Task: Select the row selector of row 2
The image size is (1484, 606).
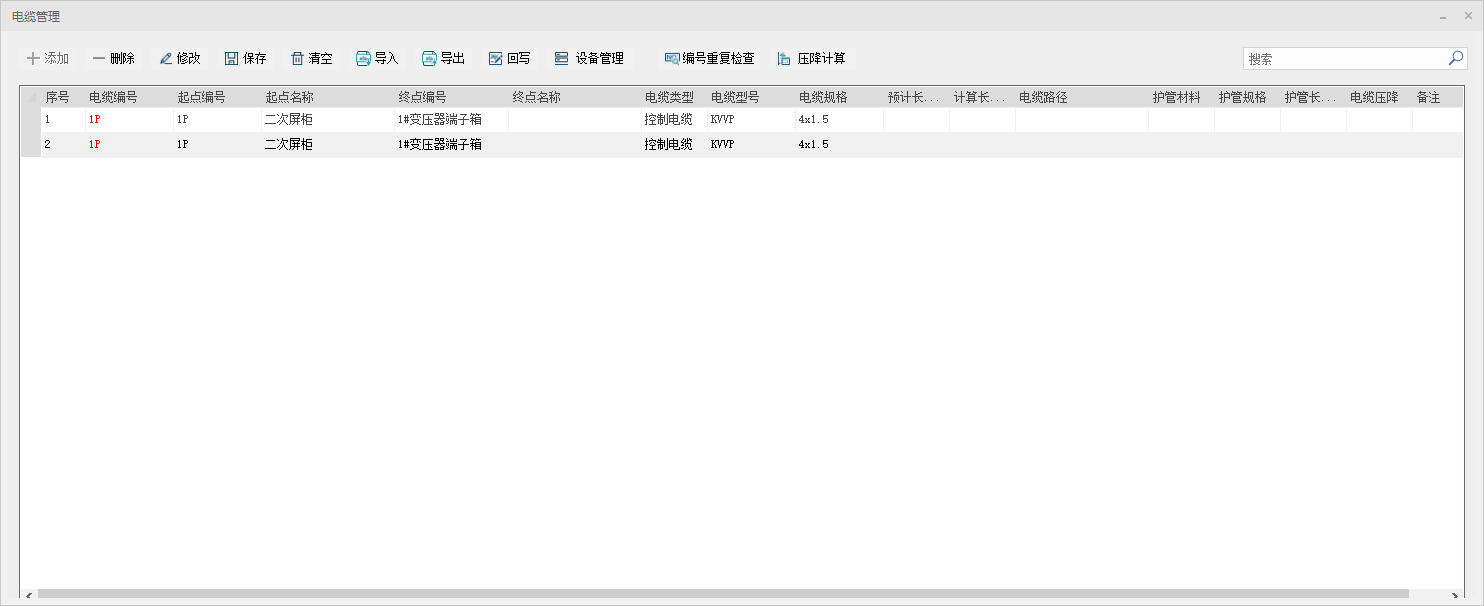Action: (x=31, y=145)
